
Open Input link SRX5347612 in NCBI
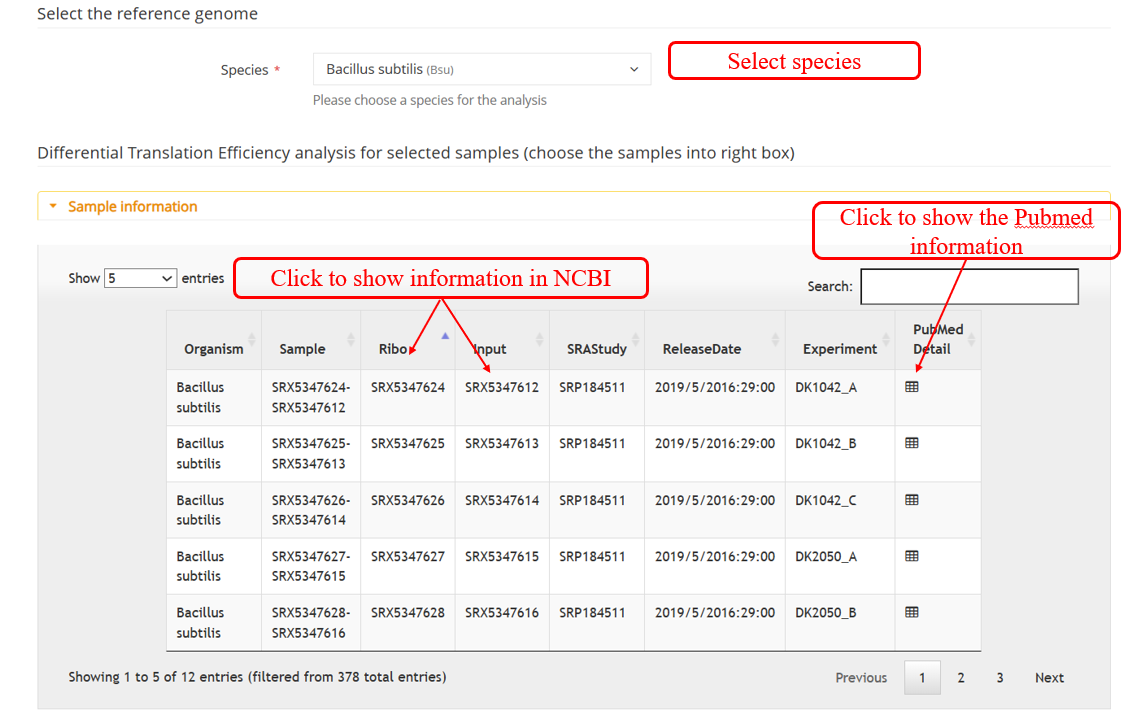pyautogui.click(x=501, y=387)
